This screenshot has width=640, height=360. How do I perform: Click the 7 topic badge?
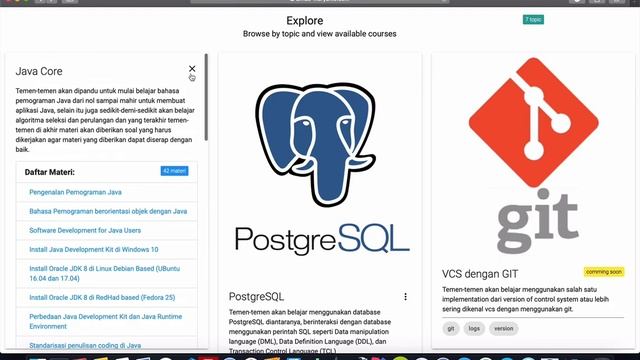click(533, 20)
